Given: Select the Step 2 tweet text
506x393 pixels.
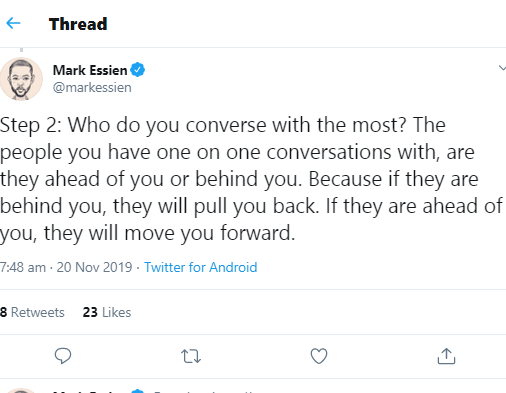Looking at the screenshot, I should click(x=252, y=179).
